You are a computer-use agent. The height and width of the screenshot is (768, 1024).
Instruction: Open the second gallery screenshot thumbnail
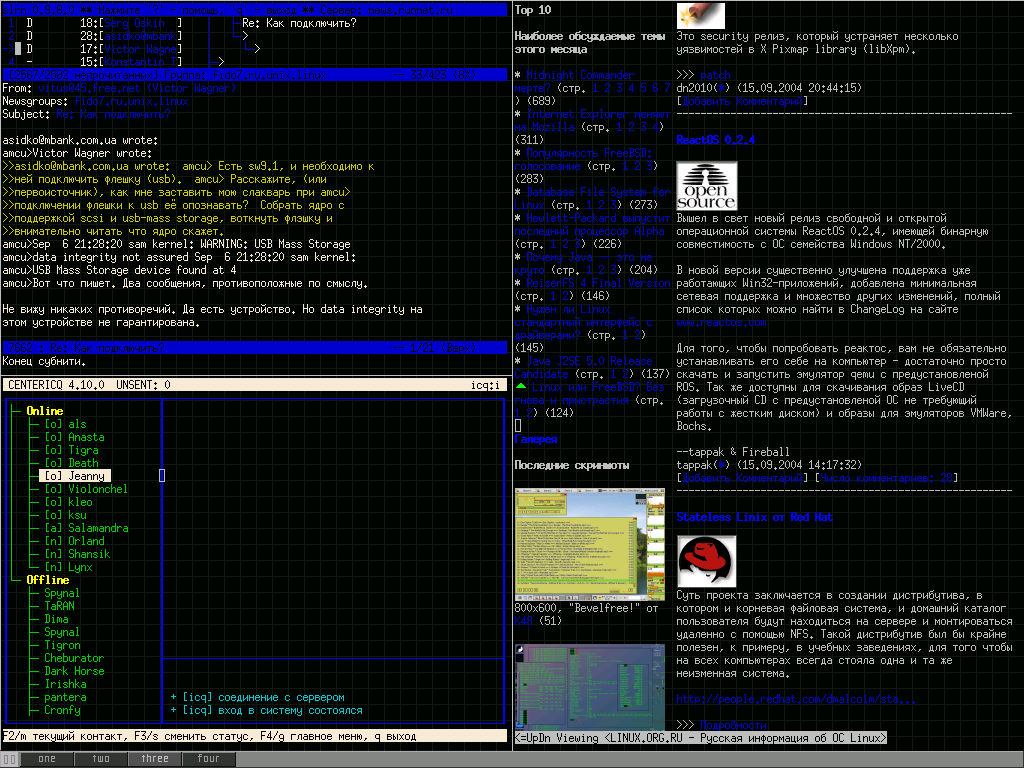[590, 686]
